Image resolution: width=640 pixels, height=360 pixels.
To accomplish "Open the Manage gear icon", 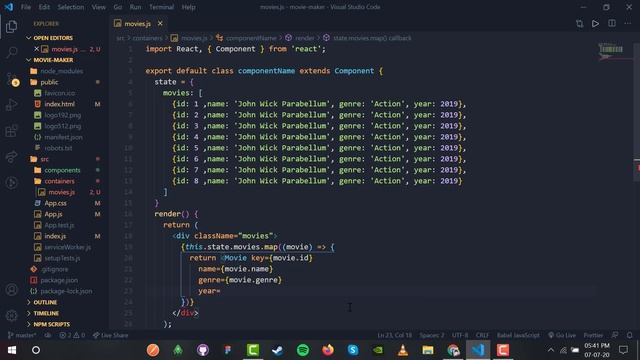I will pos(11,315).
